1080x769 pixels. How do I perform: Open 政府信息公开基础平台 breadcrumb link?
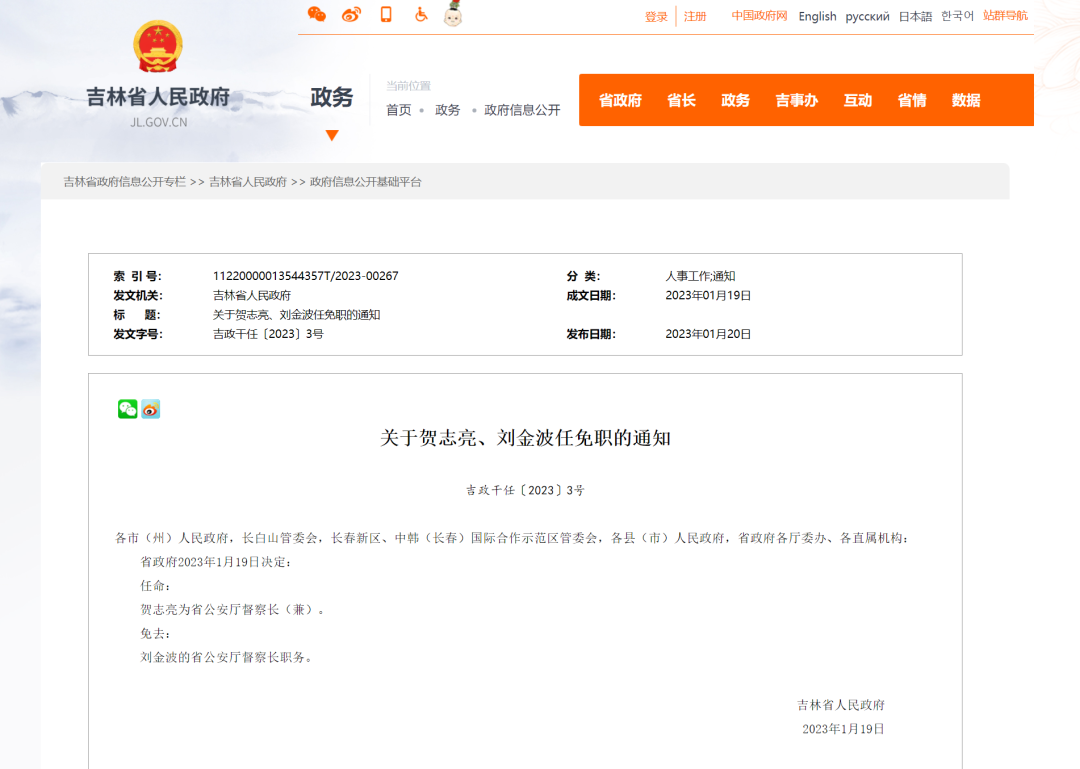[x=366, y=182]
